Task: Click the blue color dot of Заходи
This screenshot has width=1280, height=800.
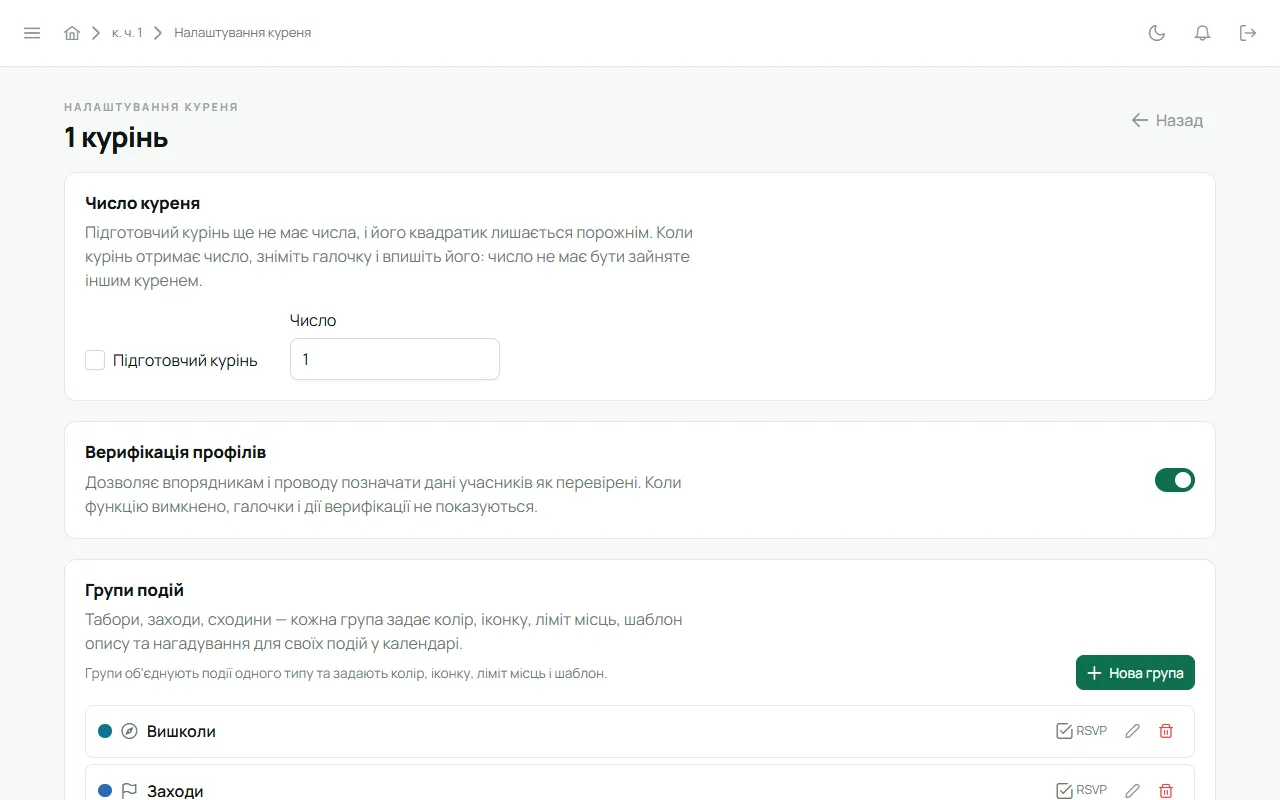Action: [x=105, y=791]
